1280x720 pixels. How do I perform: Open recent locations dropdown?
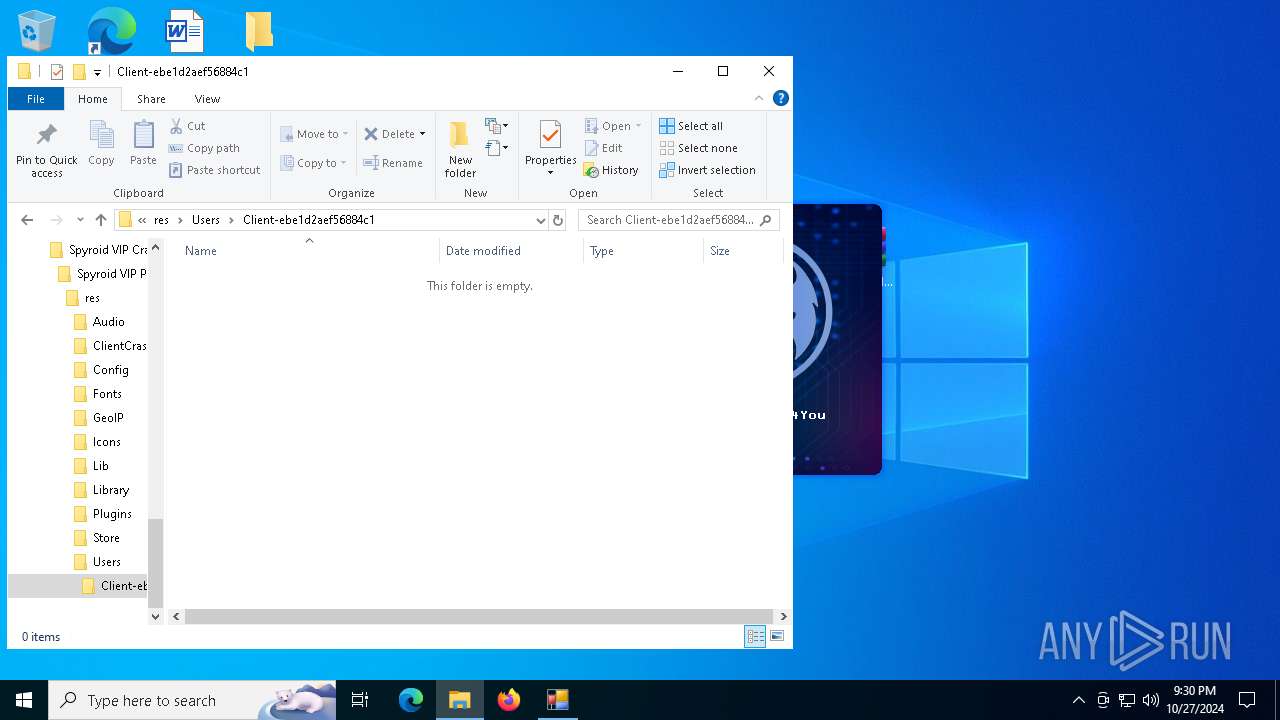tap(80, 220)
